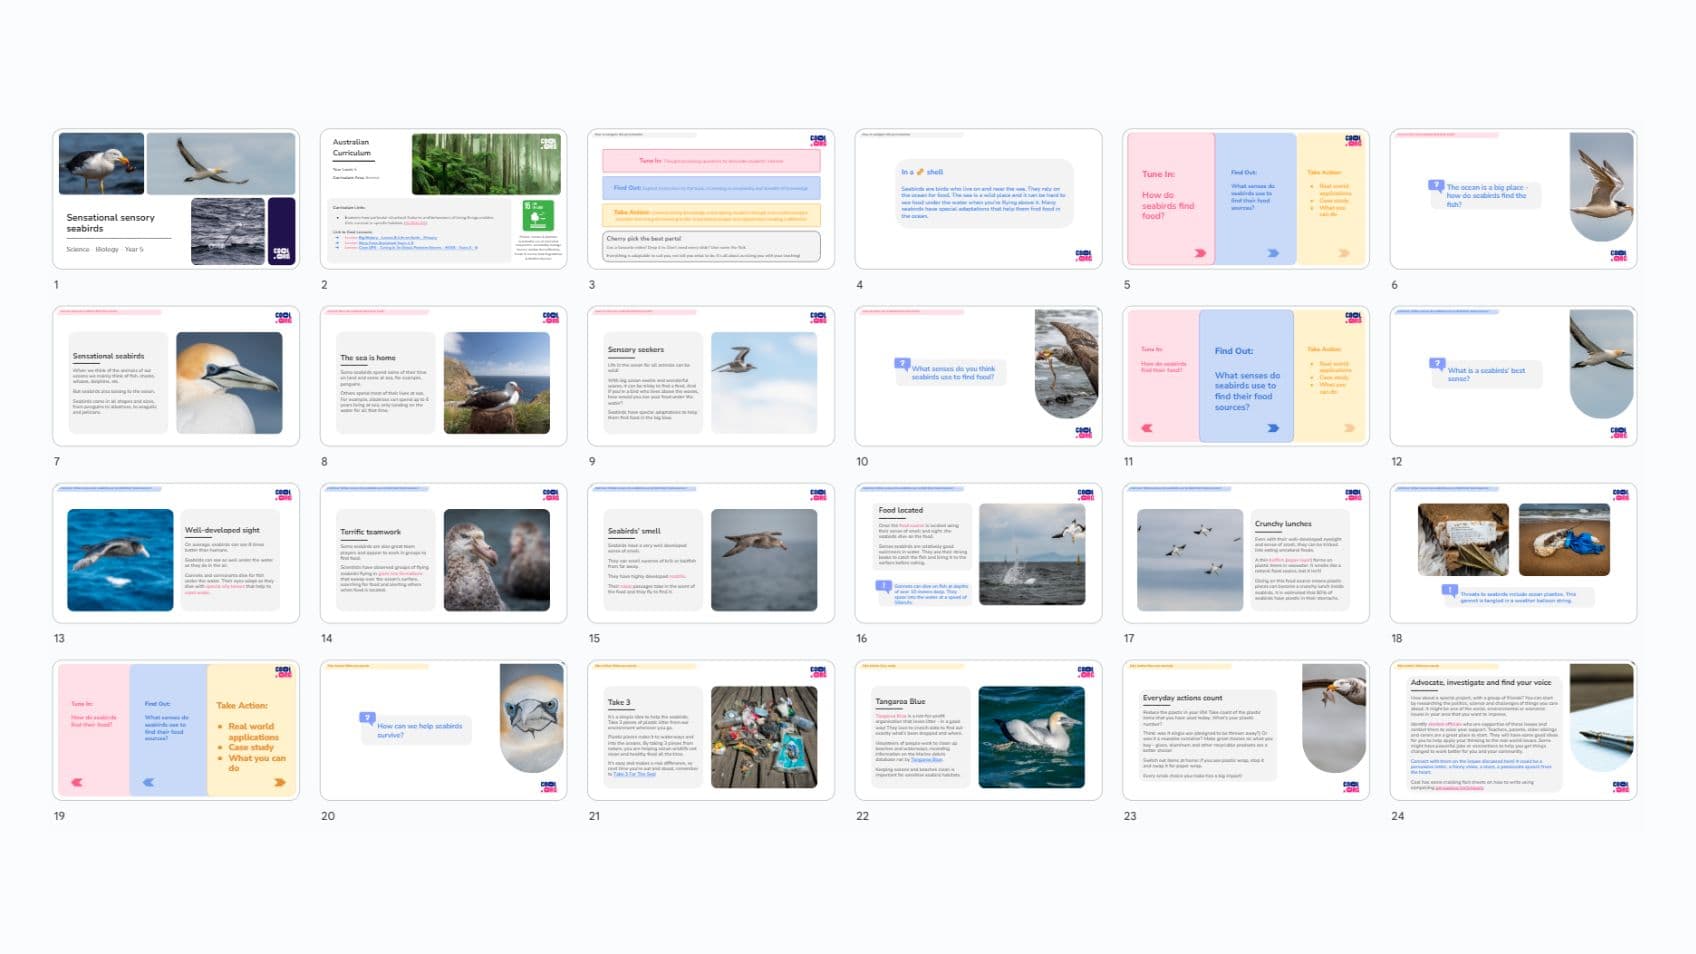Click the pink right arrow on slide 5

[x=1200, y=253]
